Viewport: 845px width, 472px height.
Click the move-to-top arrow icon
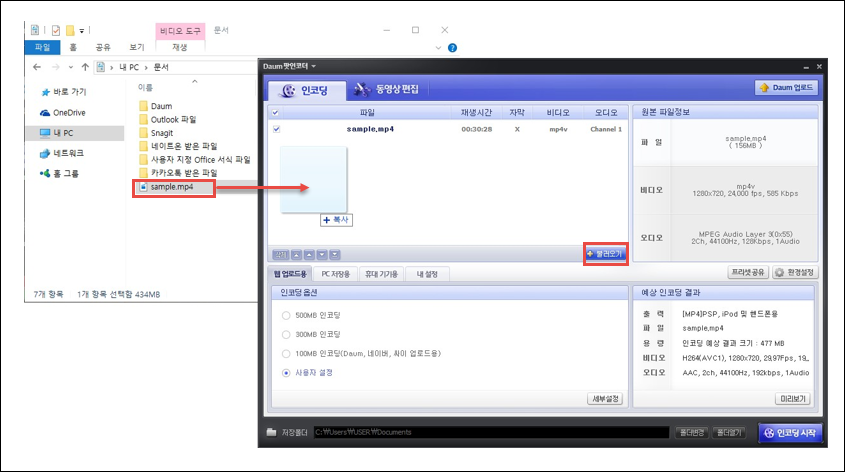(x=296, y=255)
